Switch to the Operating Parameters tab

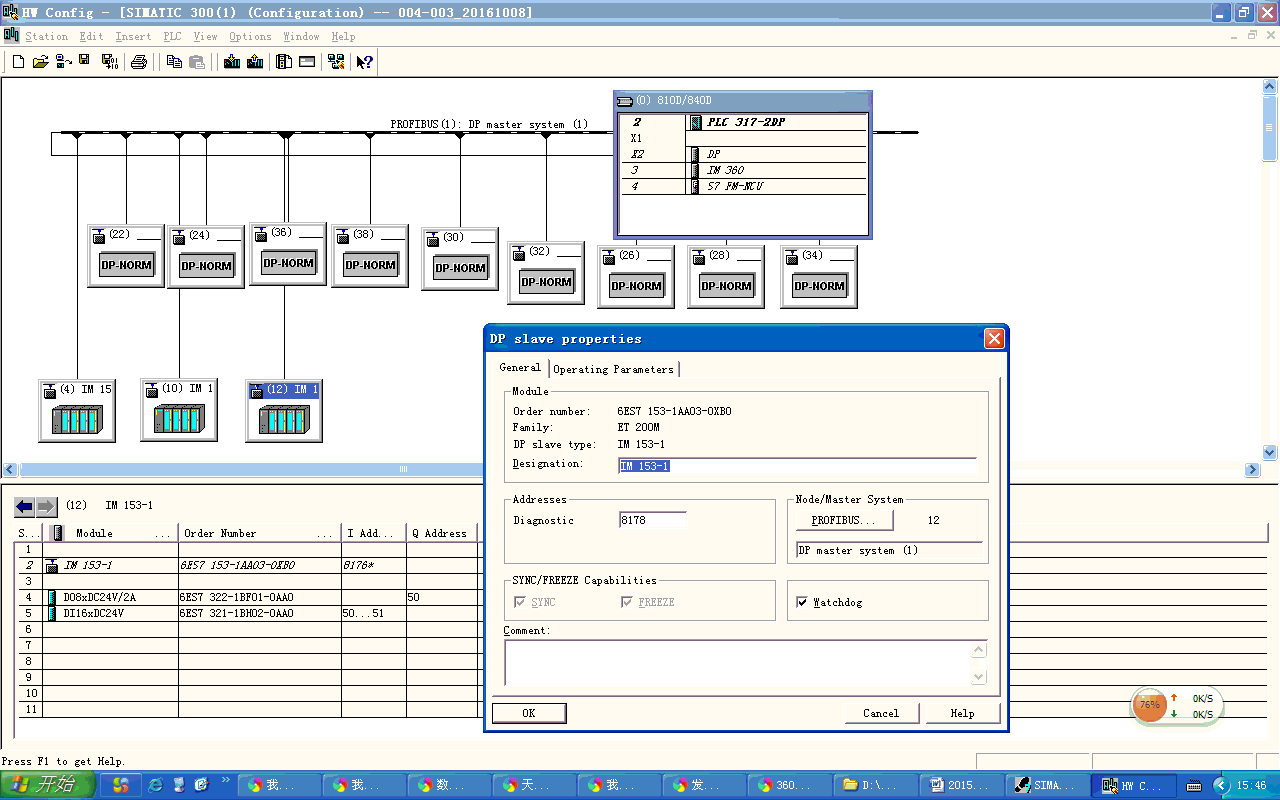pos(613,369)
